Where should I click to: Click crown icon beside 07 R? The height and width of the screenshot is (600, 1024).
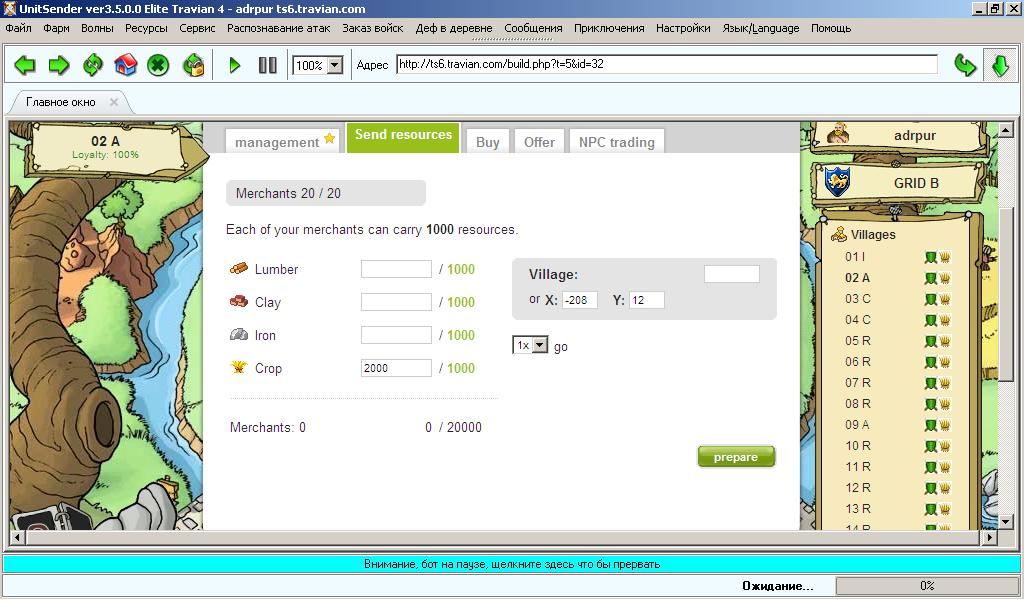tap(944, 383)
